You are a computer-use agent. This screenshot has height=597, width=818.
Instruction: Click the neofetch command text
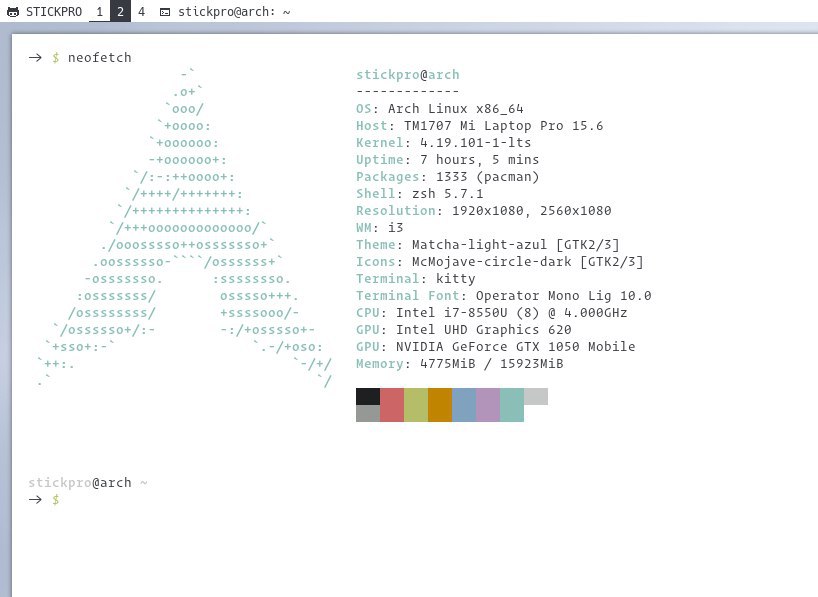pyautogui.click(x=100, y=57)
